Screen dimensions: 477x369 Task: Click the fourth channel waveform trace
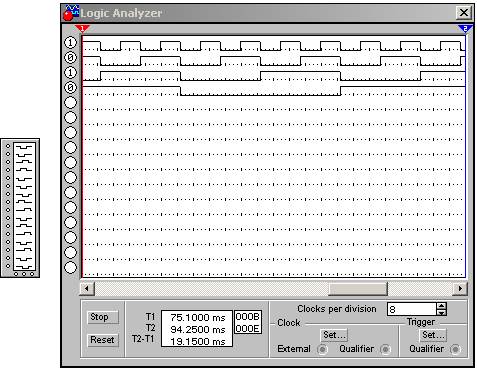[273, 91]
